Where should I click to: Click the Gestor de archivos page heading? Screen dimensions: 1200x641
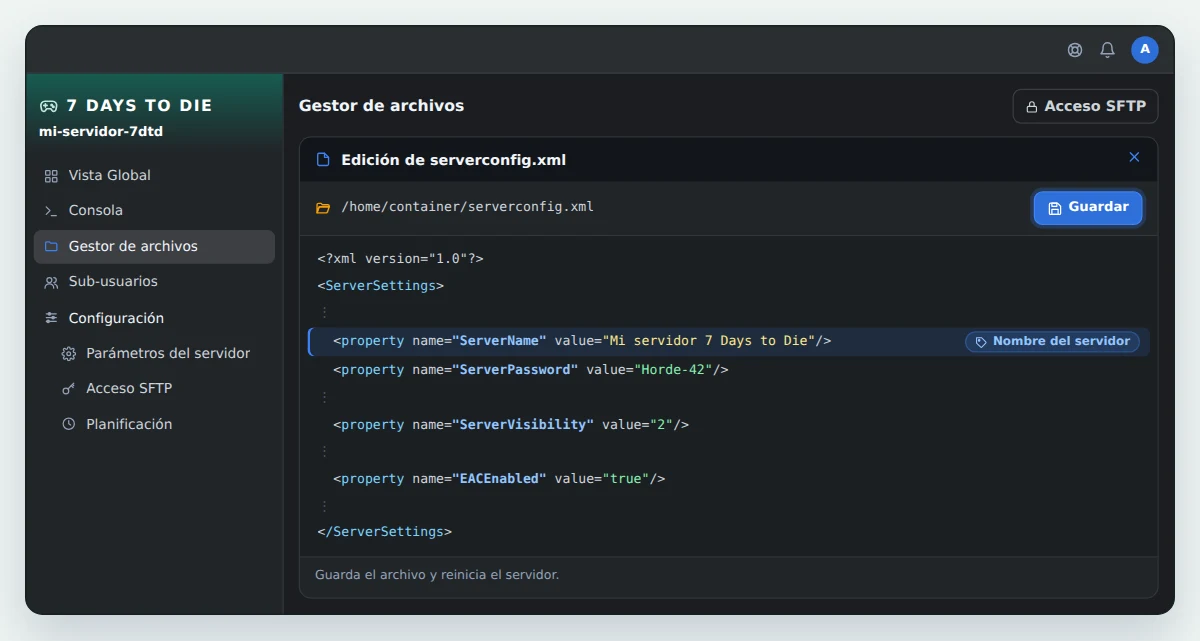coord(381,106)
